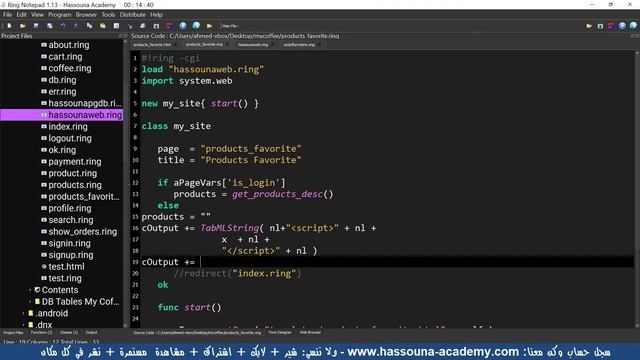Expand the DB Tables My Cof... node
640x360 pixels.
click(x=30, y=302)
